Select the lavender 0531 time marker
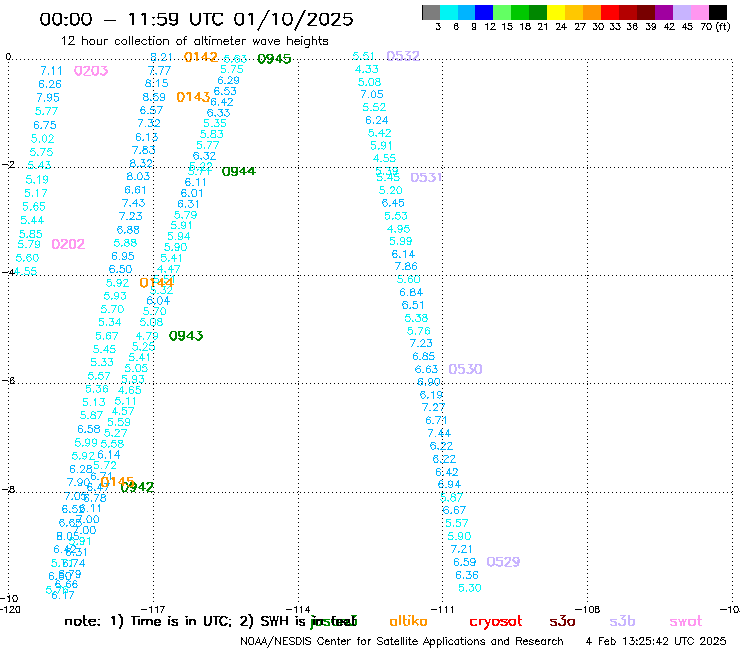The image size is (740, 650). point(426,177)
